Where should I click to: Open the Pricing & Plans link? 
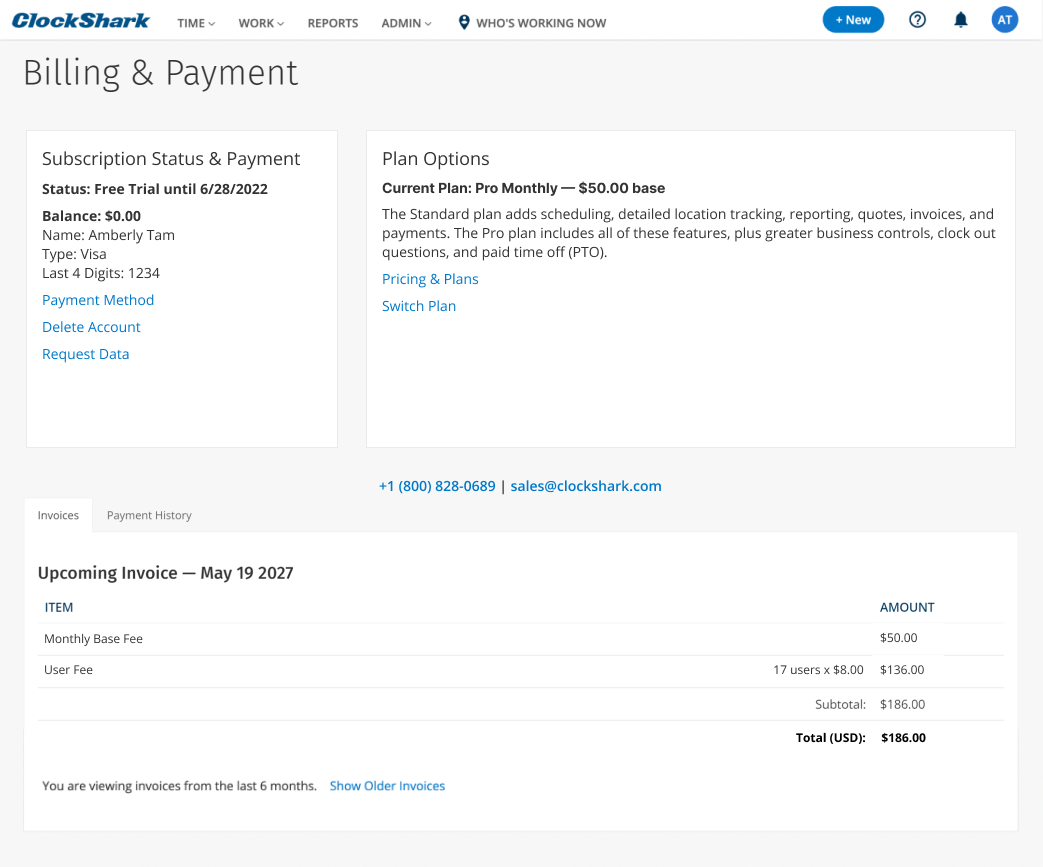(x=430, y=279)
